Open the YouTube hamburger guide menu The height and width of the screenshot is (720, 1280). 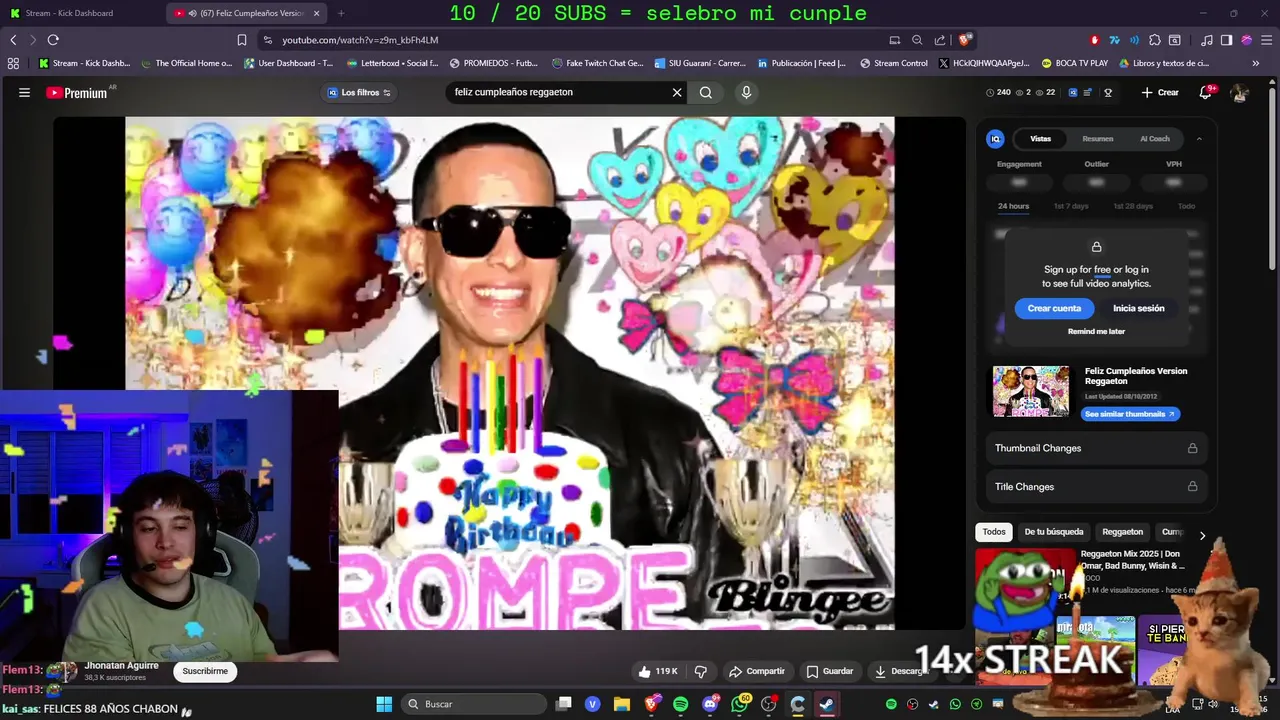[24, 92]
